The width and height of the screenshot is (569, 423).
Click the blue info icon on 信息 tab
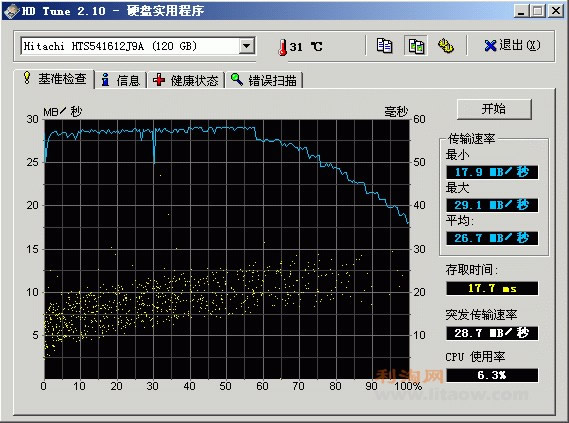106,80
